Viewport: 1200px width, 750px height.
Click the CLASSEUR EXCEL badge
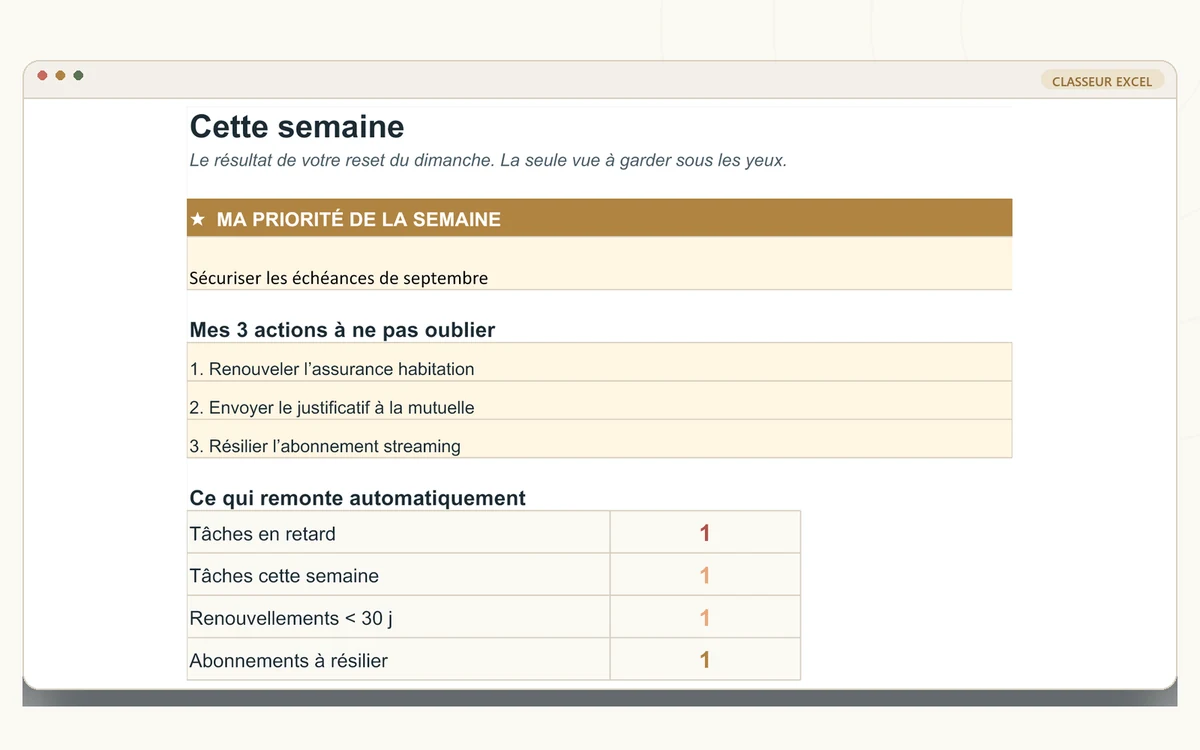pyautogui.click(x=1102, y=81)
